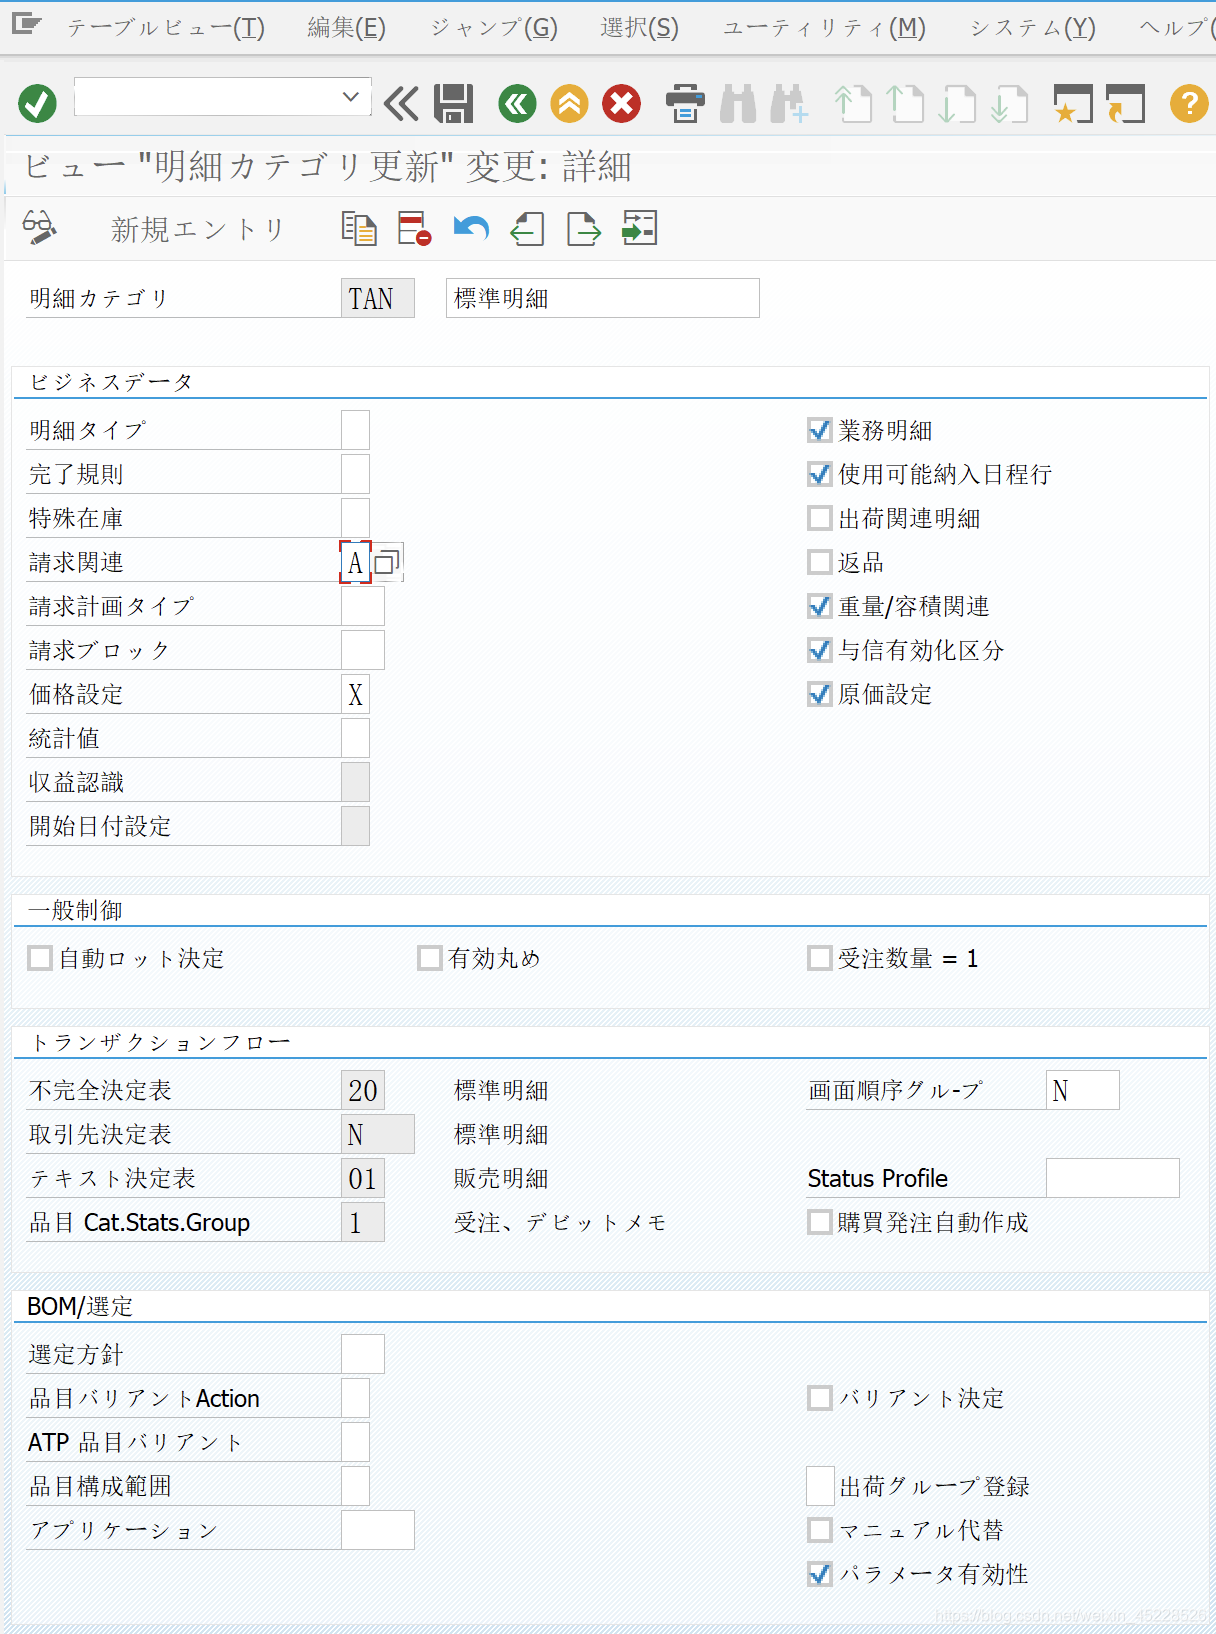Click the テキスト決定表 field showing 01
The image size is (1216, 1634).
[363, 1178]
